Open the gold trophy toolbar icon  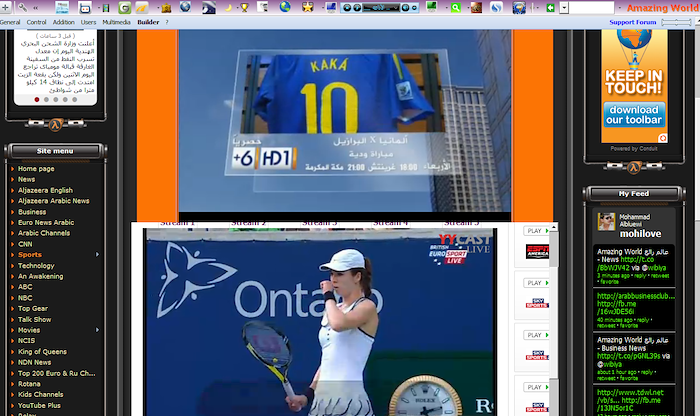244,8
